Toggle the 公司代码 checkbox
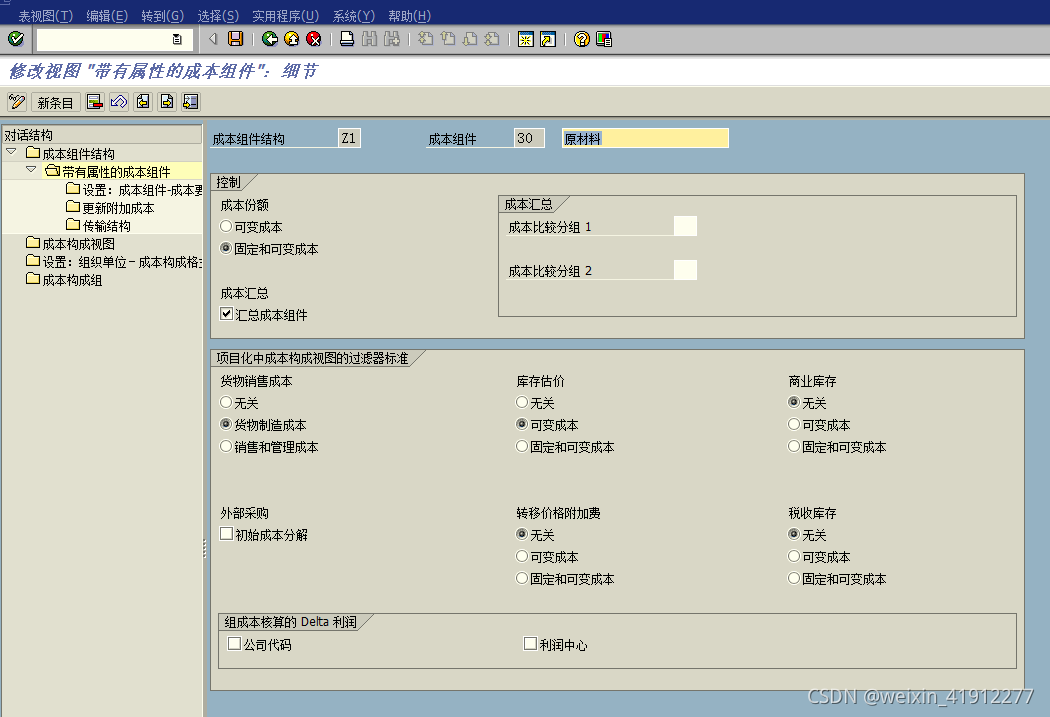 click(x=234, y=643)
